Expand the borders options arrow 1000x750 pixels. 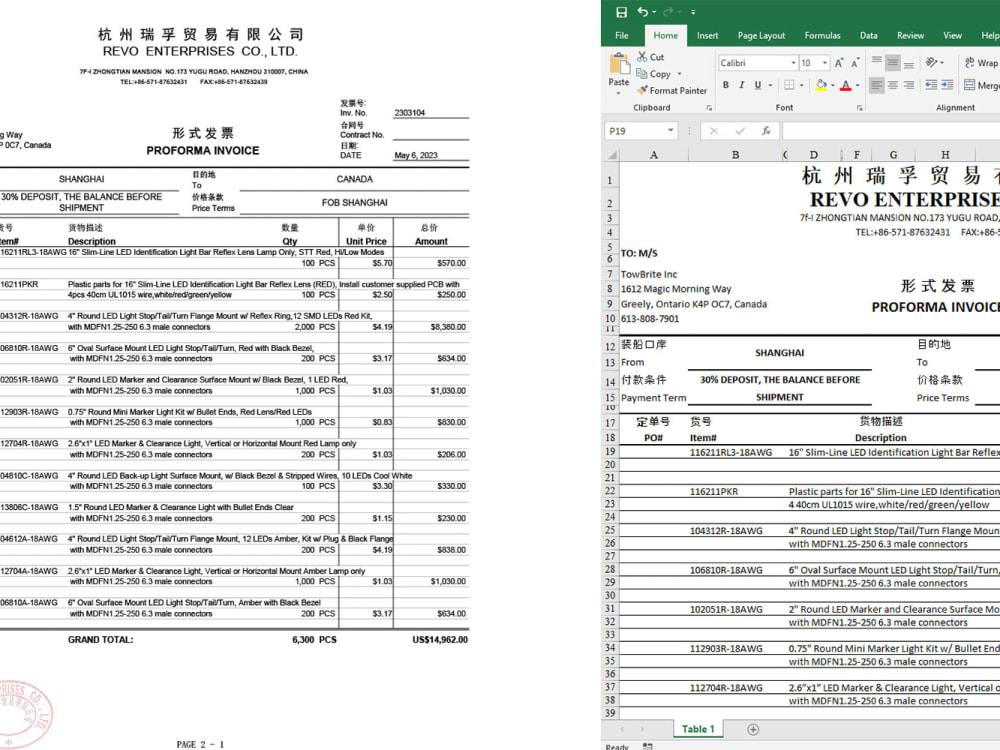pyautogui.click(x=802, y=85)
